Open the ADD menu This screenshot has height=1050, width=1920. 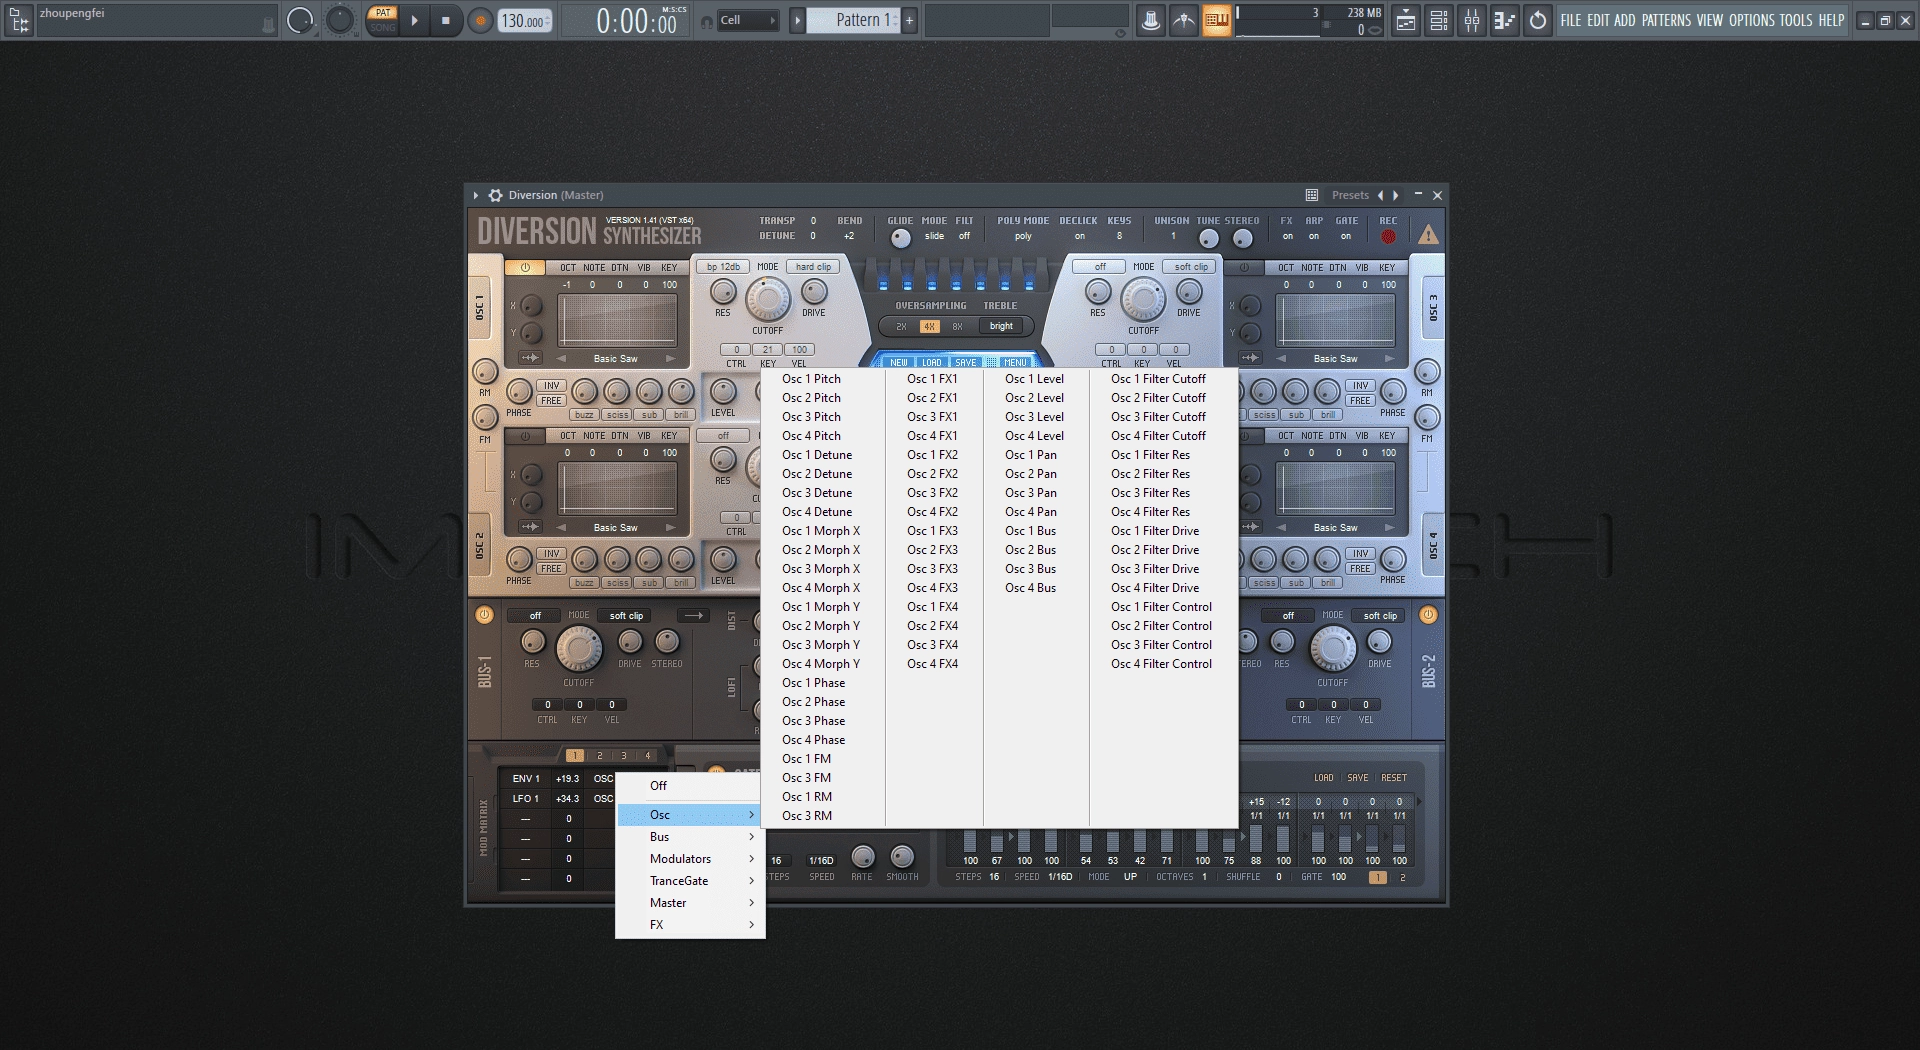(1625, 20)
